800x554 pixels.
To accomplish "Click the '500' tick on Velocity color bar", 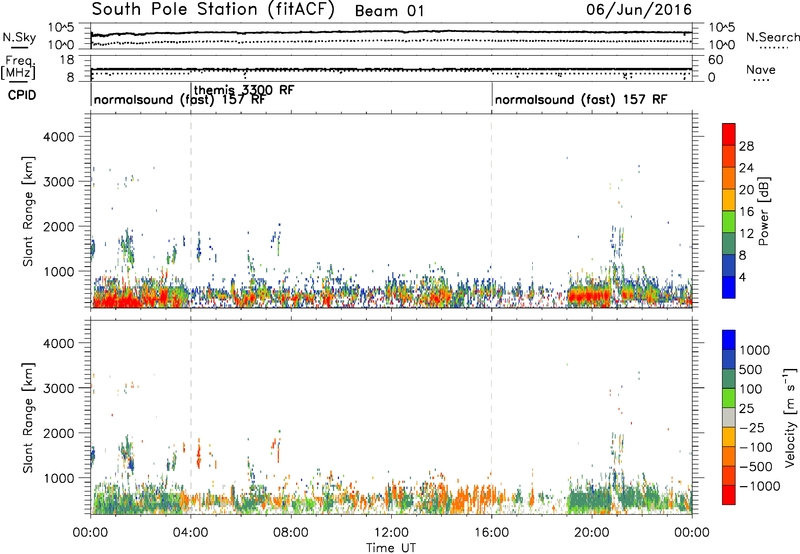I will tap(750, 369).
